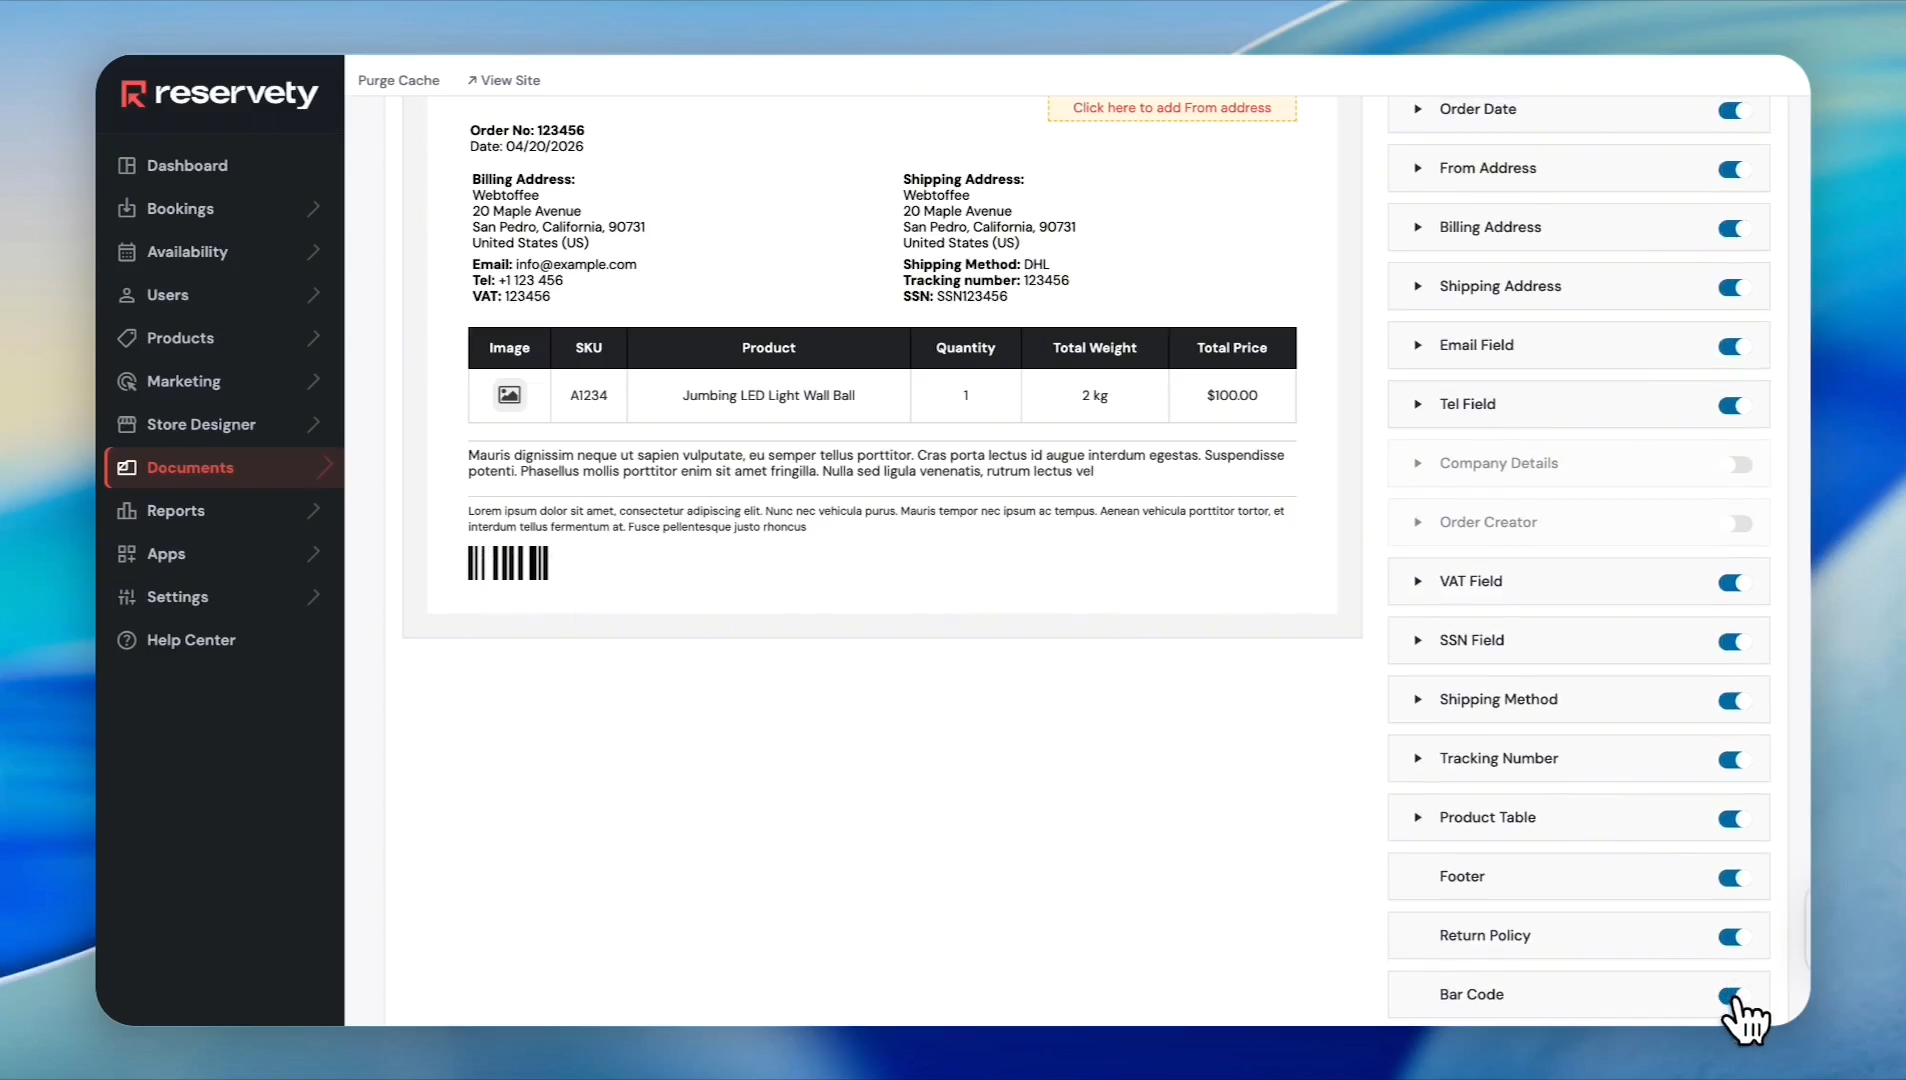Click the Reports chart icon
1906x1080 pixels.
[127, 511]
